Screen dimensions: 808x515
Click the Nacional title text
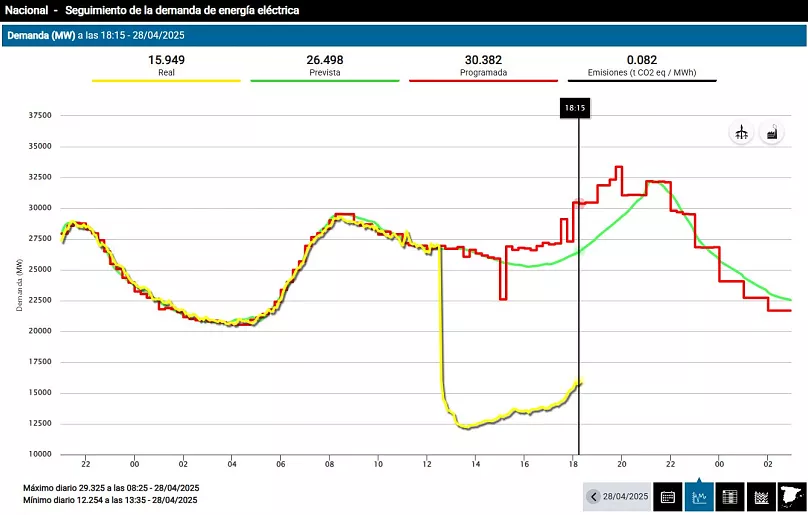pyautogui.click(x=27, y=11)
